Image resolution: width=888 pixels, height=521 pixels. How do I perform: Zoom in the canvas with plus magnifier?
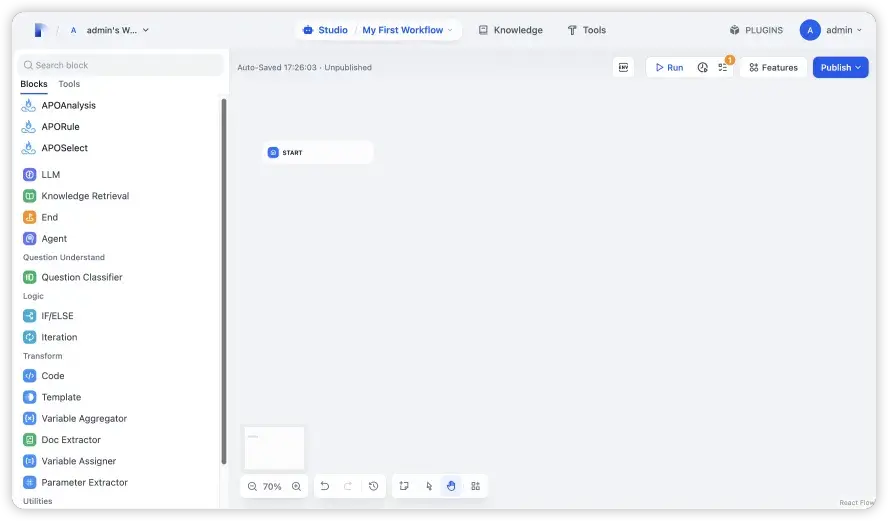[x=296, y=486]
